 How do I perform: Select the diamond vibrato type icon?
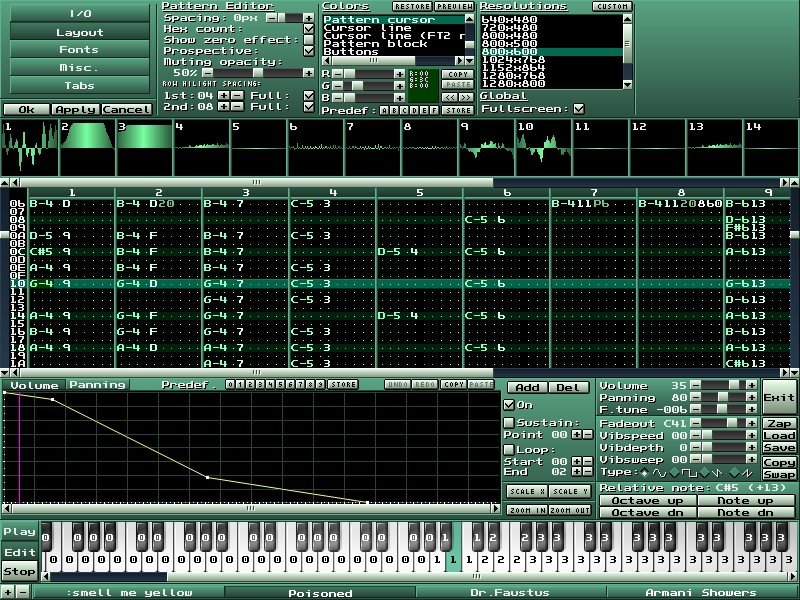645,471
